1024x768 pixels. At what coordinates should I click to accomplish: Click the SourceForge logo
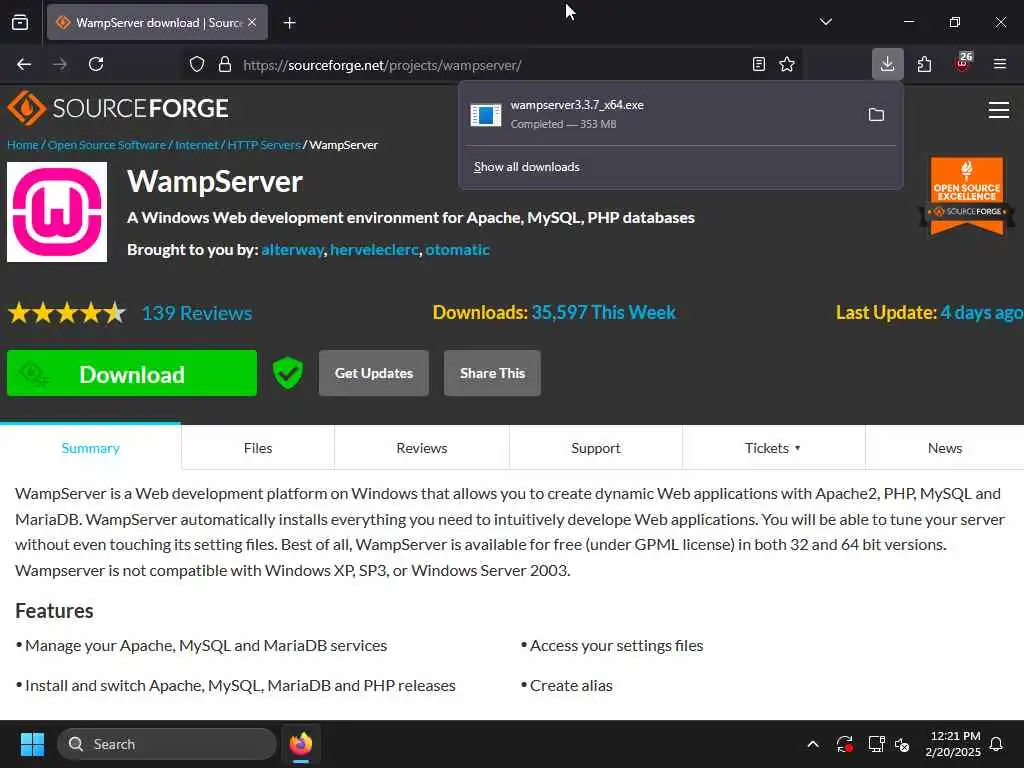118,108
